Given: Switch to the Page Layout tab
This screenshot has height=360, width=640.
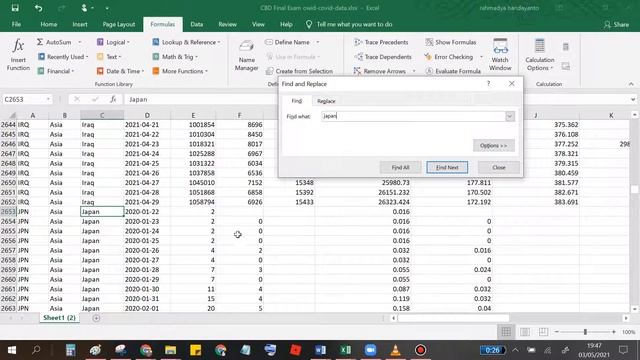Looking at the screenshot, I should click(x=119, y=24).
